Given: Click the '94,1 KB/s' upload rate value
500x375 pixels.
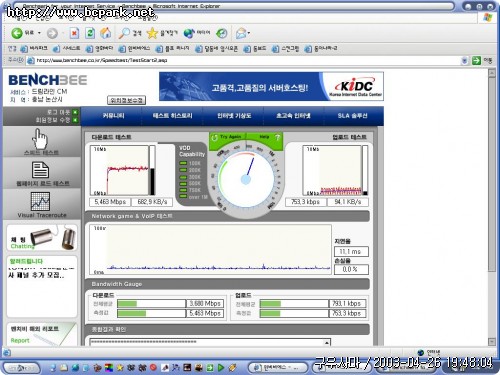Looking at the screenshot, I should pos(348,202).
